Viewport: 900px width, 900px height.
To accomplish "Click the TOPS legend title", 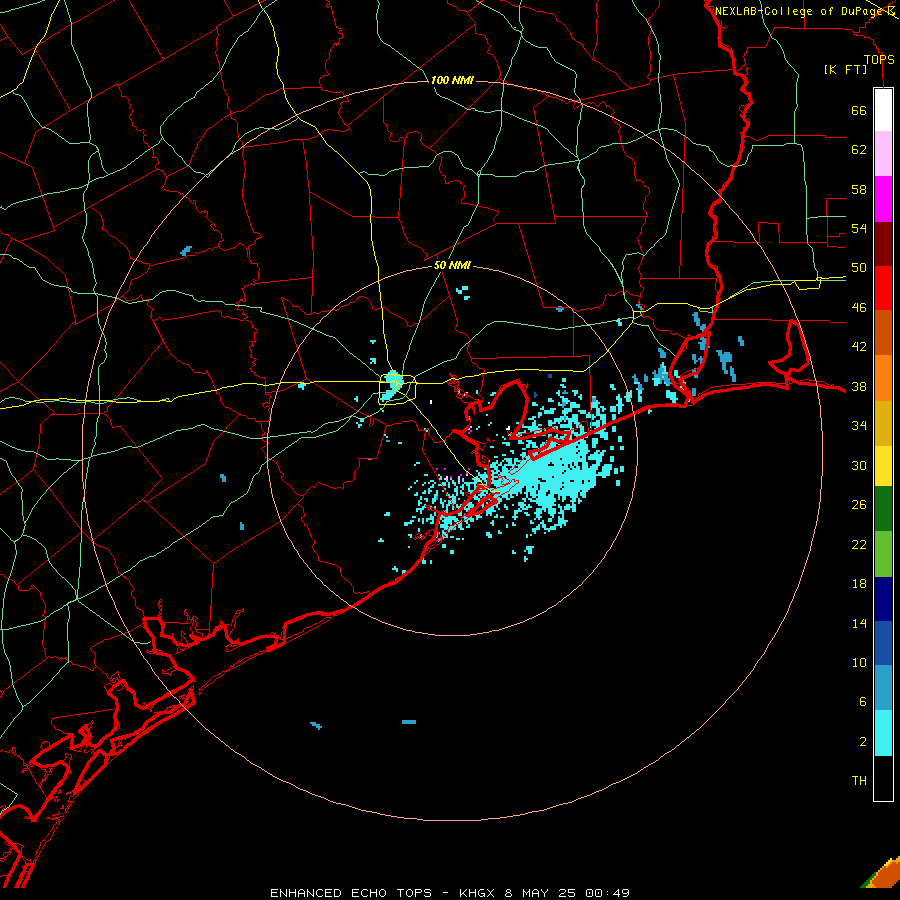I will [879, 59].
